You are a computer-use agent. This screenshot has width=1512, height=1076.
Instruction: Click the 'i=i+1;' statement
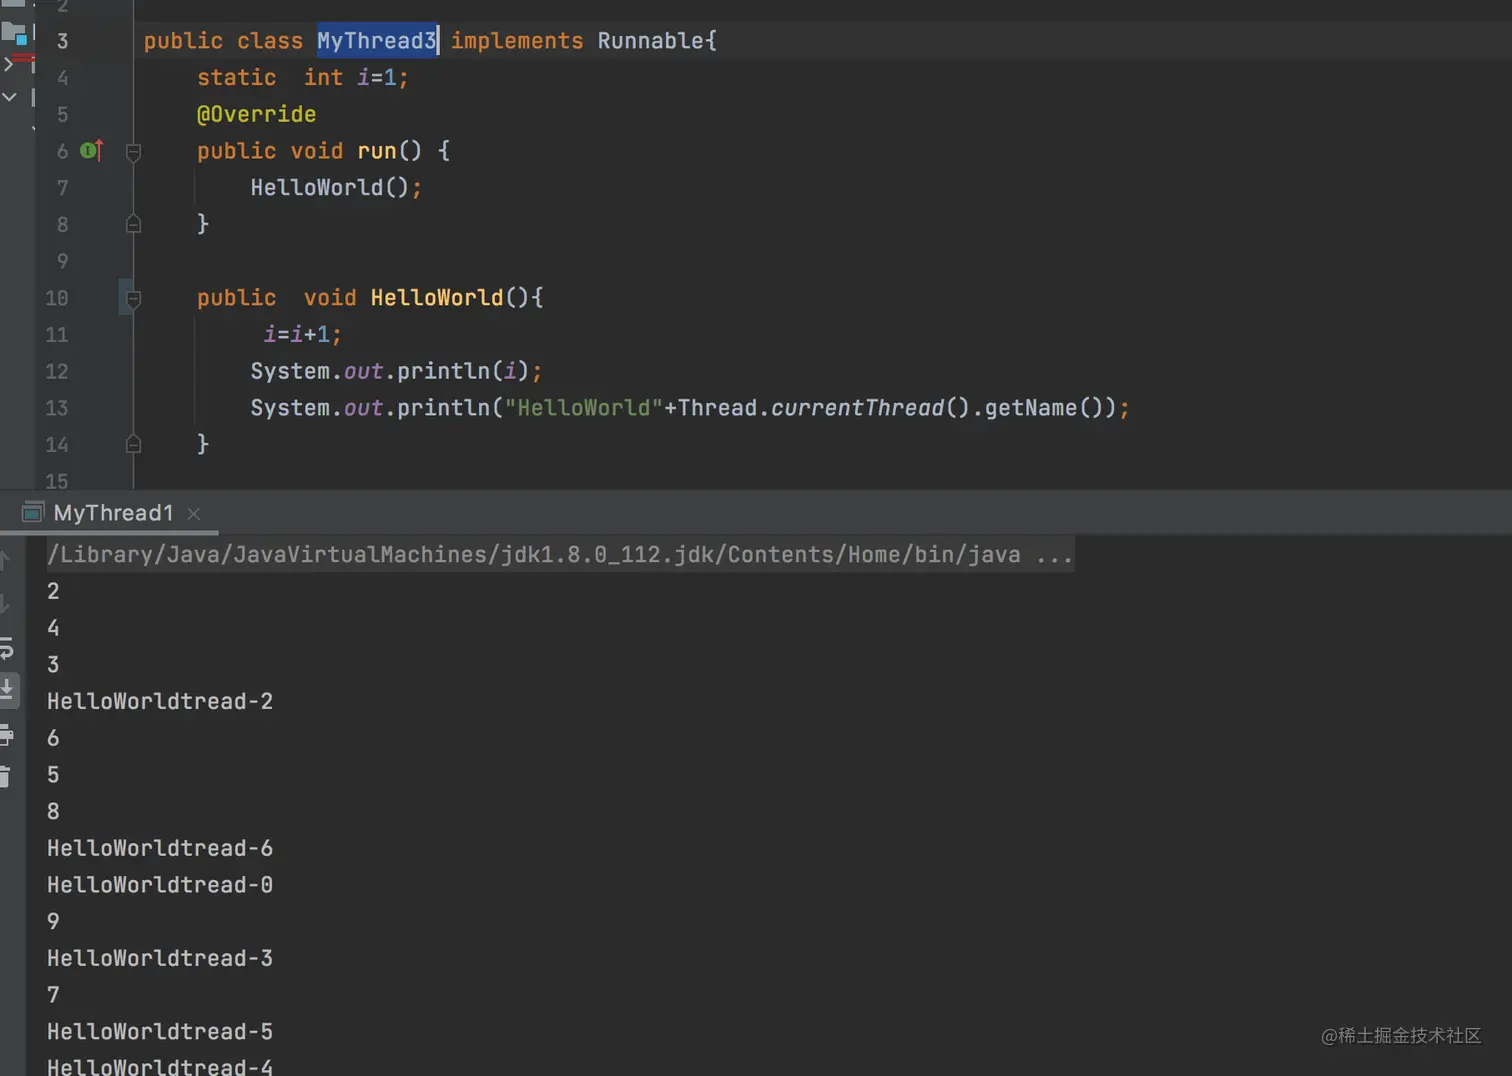[302, 335]
